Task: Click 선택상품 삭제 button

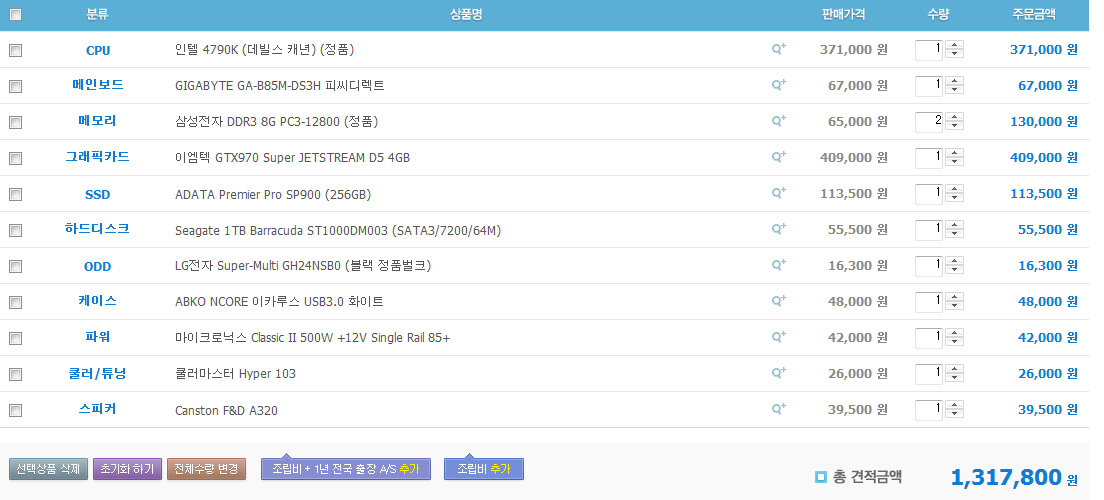Action: click(x=49, y=469)
